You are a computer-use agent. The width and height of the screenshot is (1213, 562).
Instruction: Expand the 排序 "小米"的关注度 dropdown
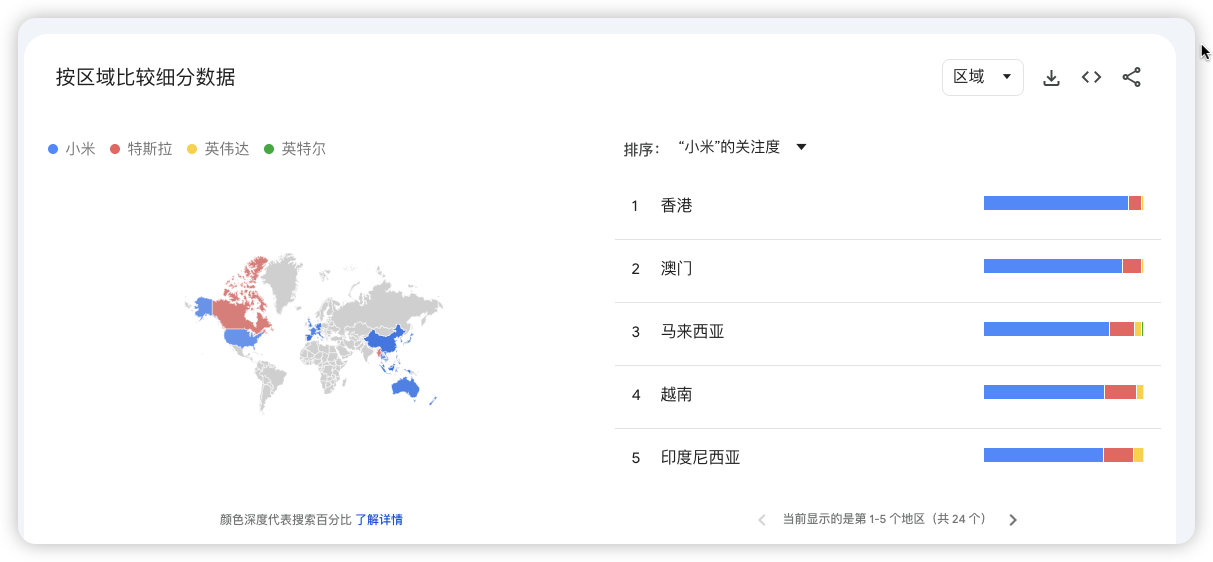[x=742, y=147]
